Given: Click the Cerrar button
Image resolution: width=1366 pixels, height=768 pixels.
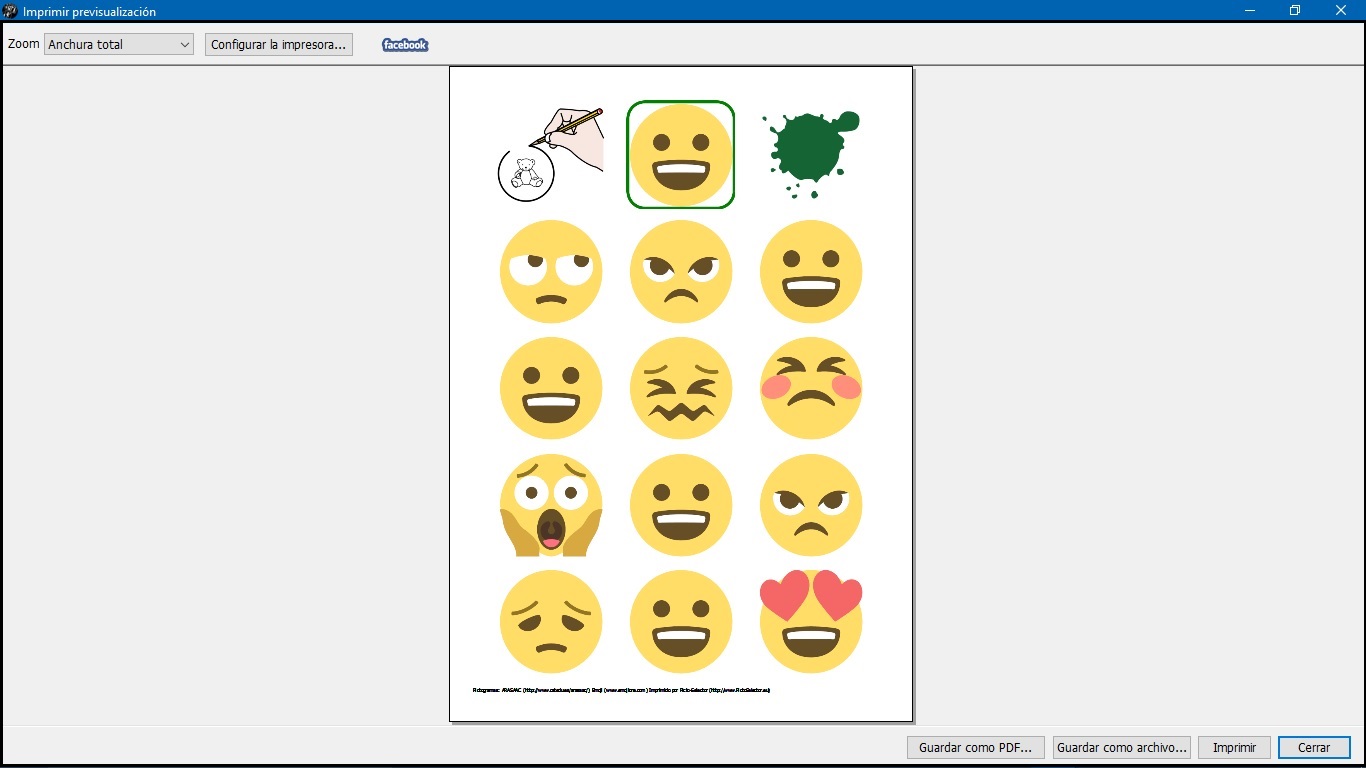Looking at the screenshot, I should coord(1313,747).
